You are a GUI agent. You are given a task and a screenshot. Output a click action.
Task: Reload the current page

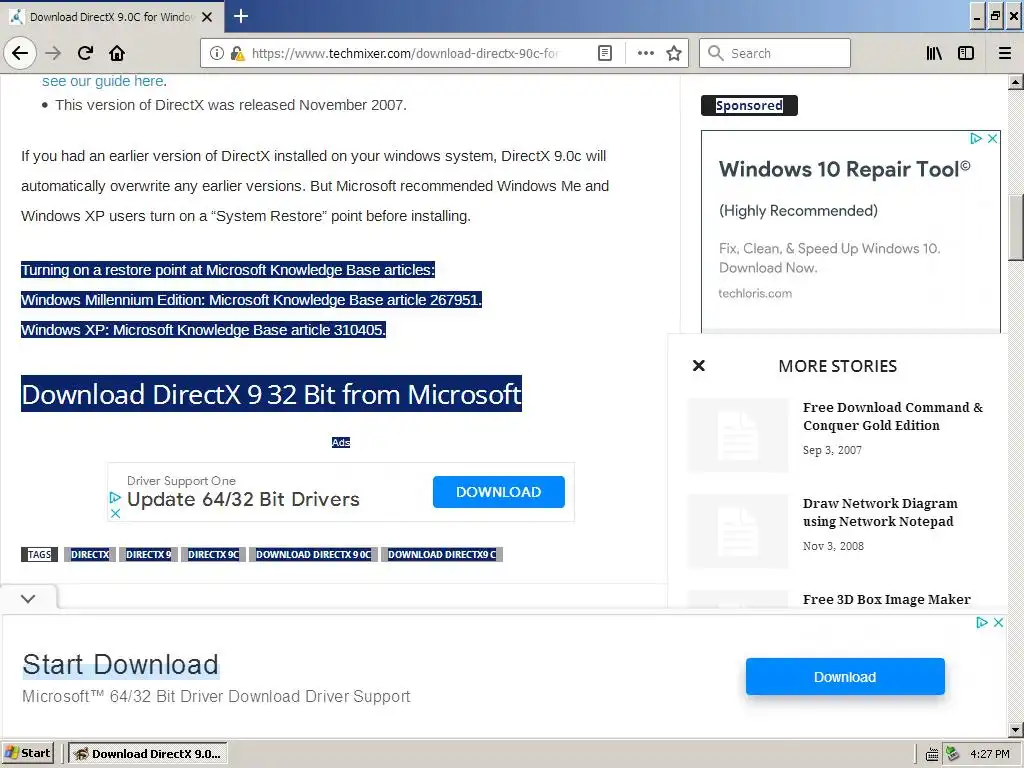[x=85, y=53]
